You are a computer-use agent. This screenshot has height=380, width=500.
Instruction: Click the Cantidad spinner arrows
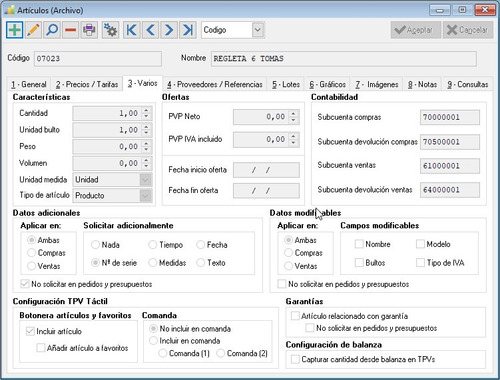pos(146,113)
